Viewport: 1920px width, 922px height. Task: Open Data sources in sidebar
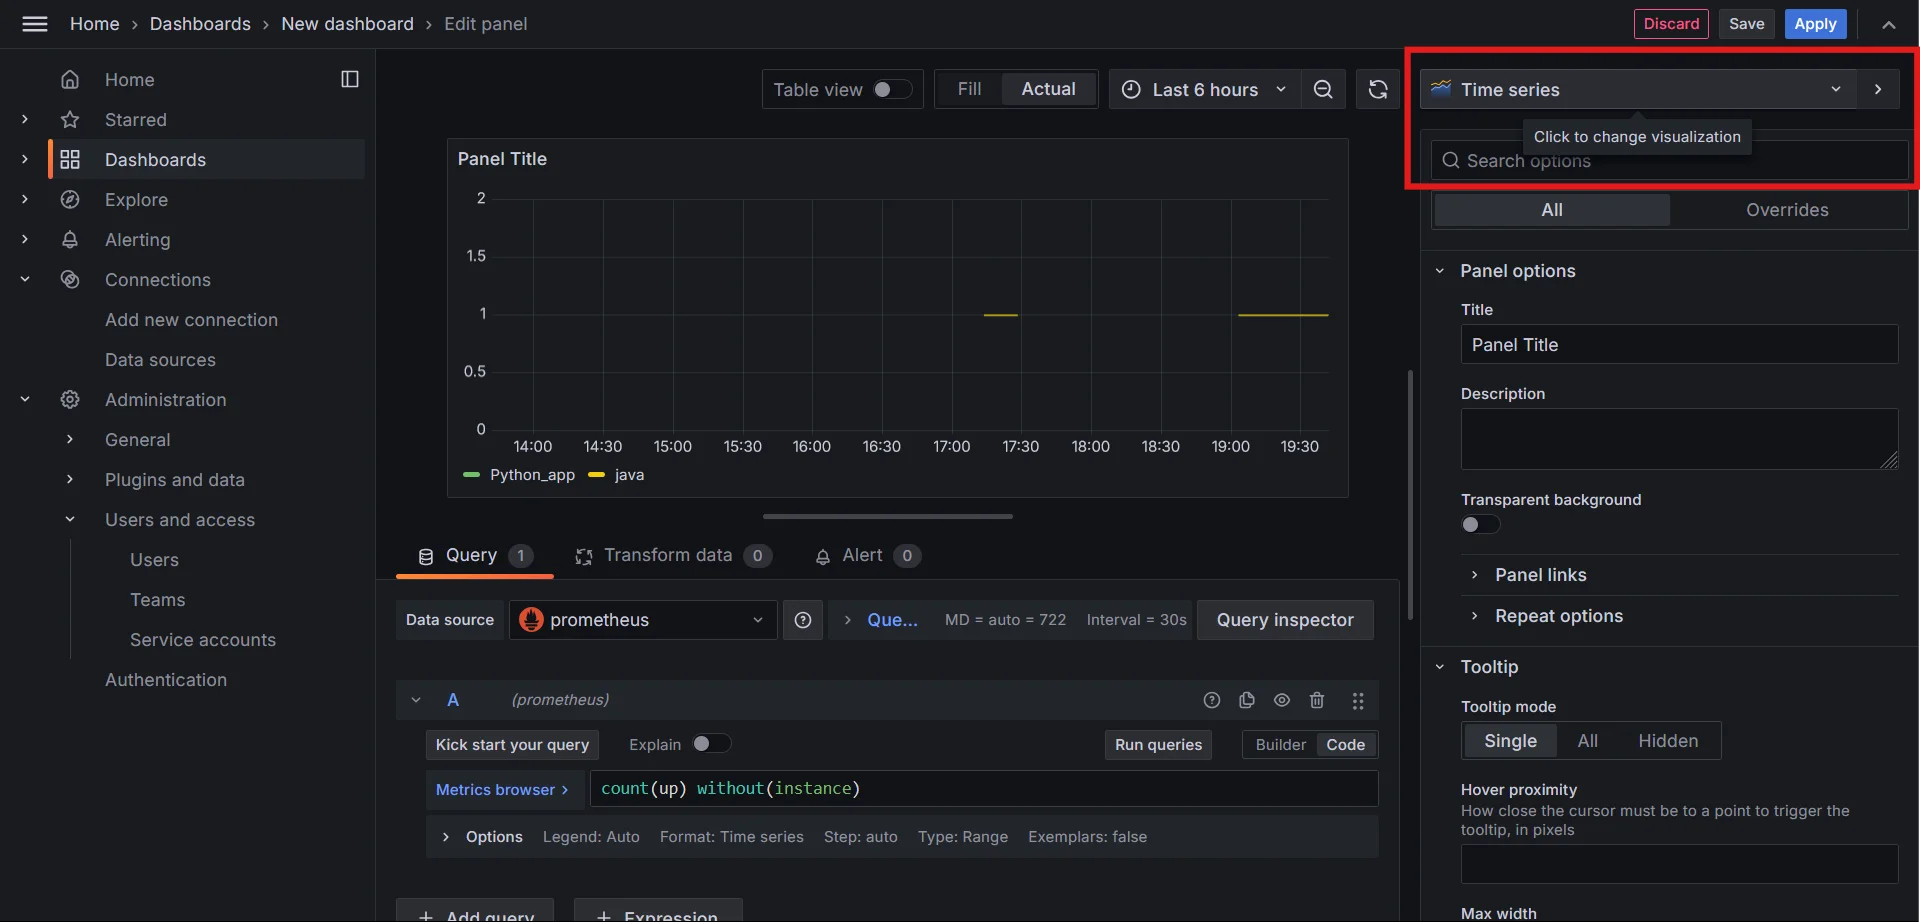tap(160, 360)
